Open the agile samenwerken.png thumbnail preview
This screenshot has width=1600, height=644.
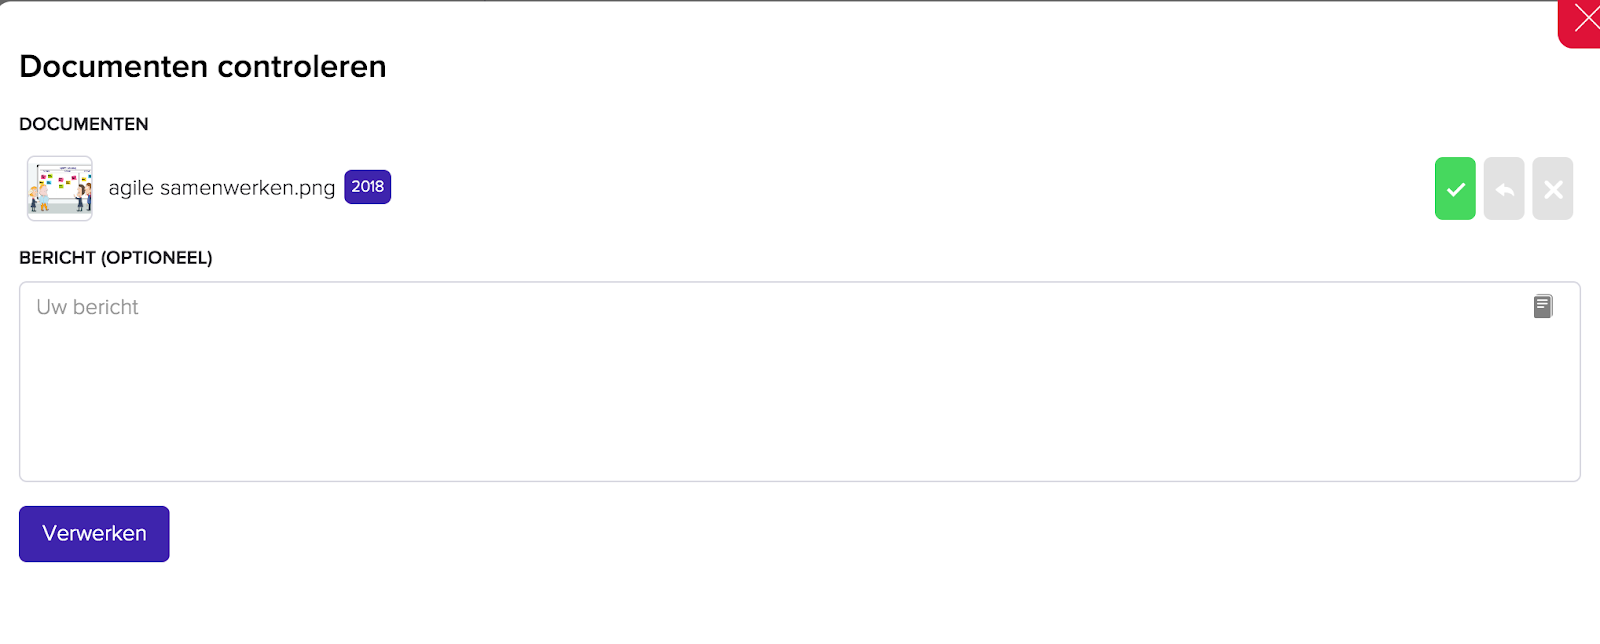(x=60, y=188)
